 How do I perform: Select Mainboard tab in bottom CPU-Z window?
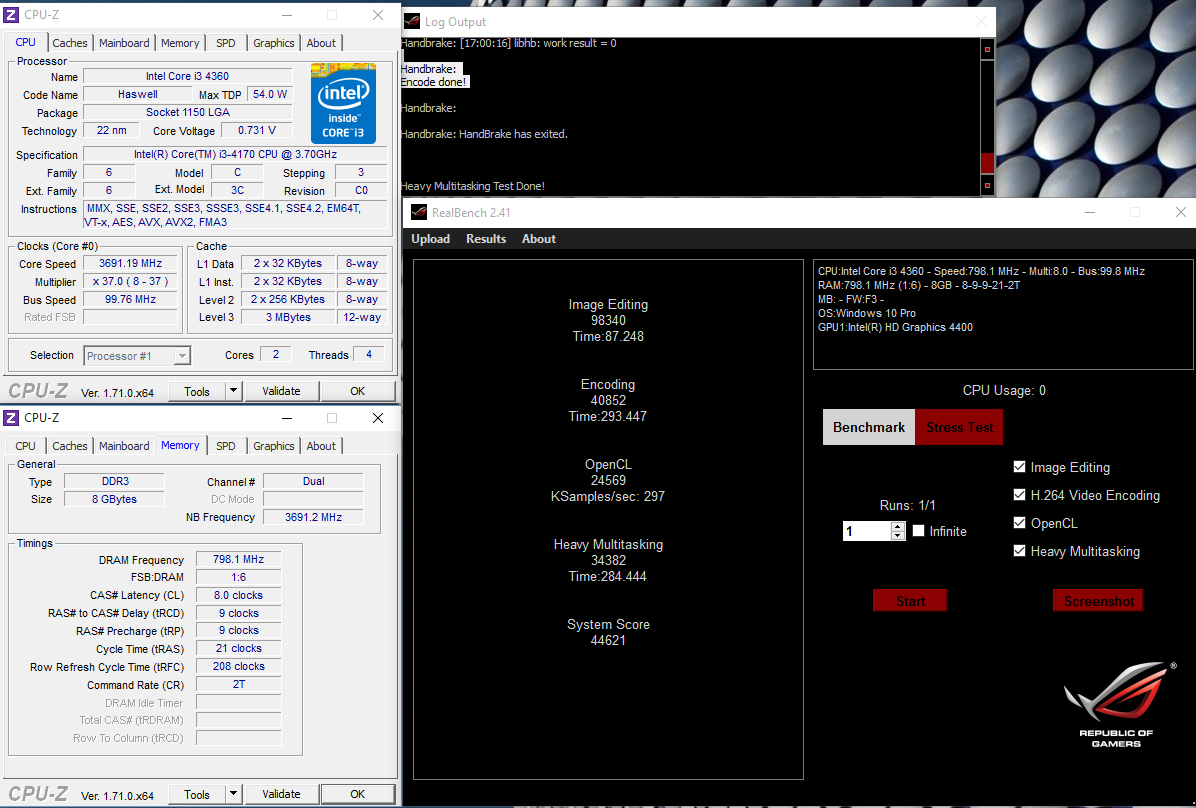[124, 446]
